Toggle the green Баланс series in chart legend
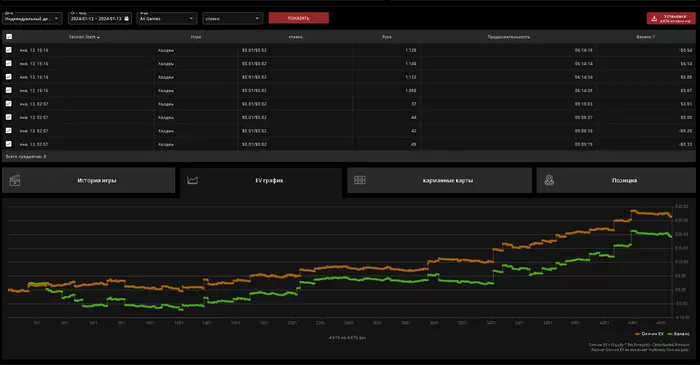 coord(679,334)
